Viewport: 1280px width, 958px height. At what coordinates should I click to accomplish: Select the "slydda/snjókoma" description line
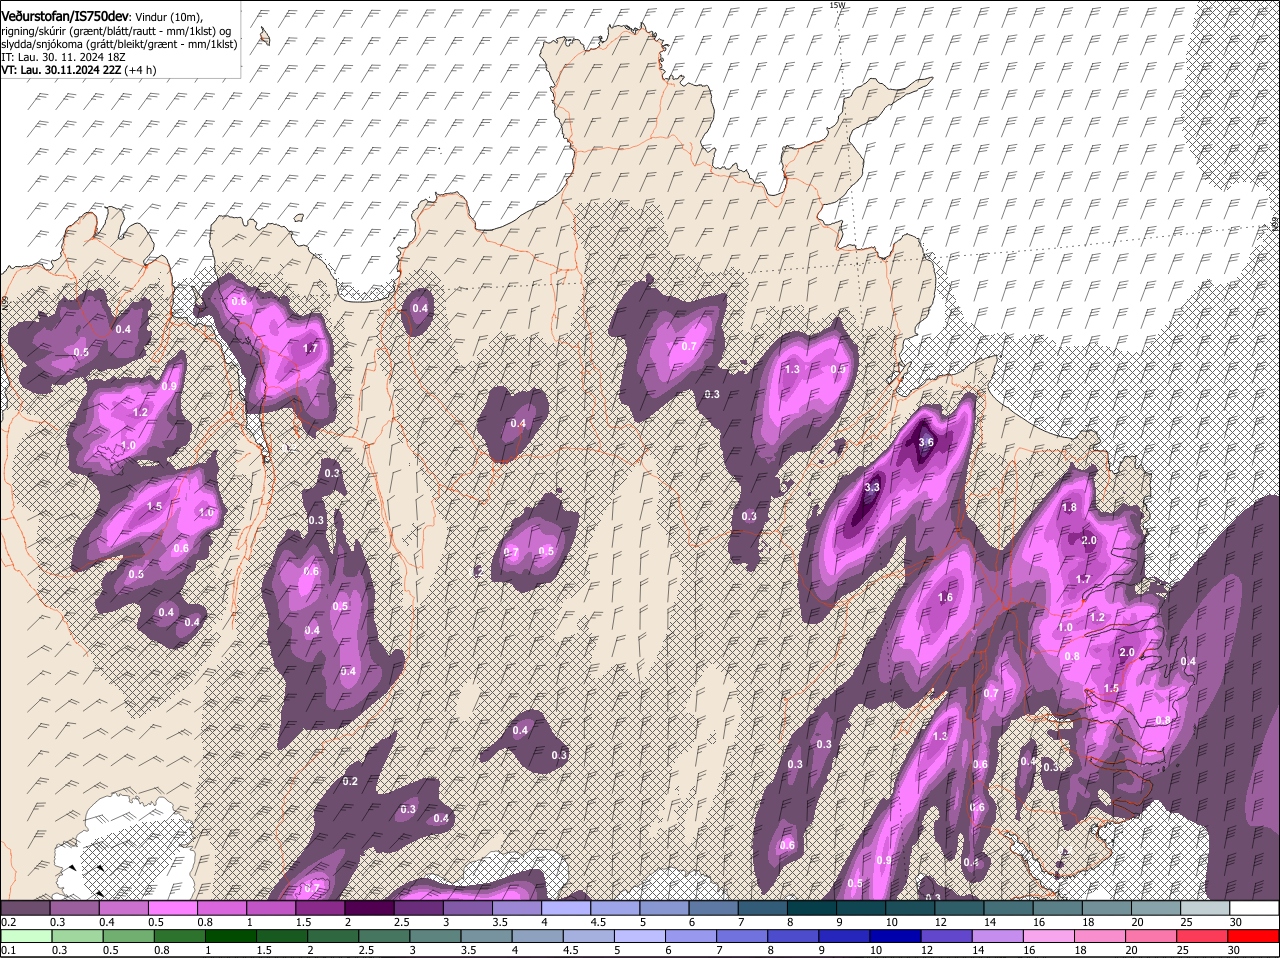click(119, 44)
